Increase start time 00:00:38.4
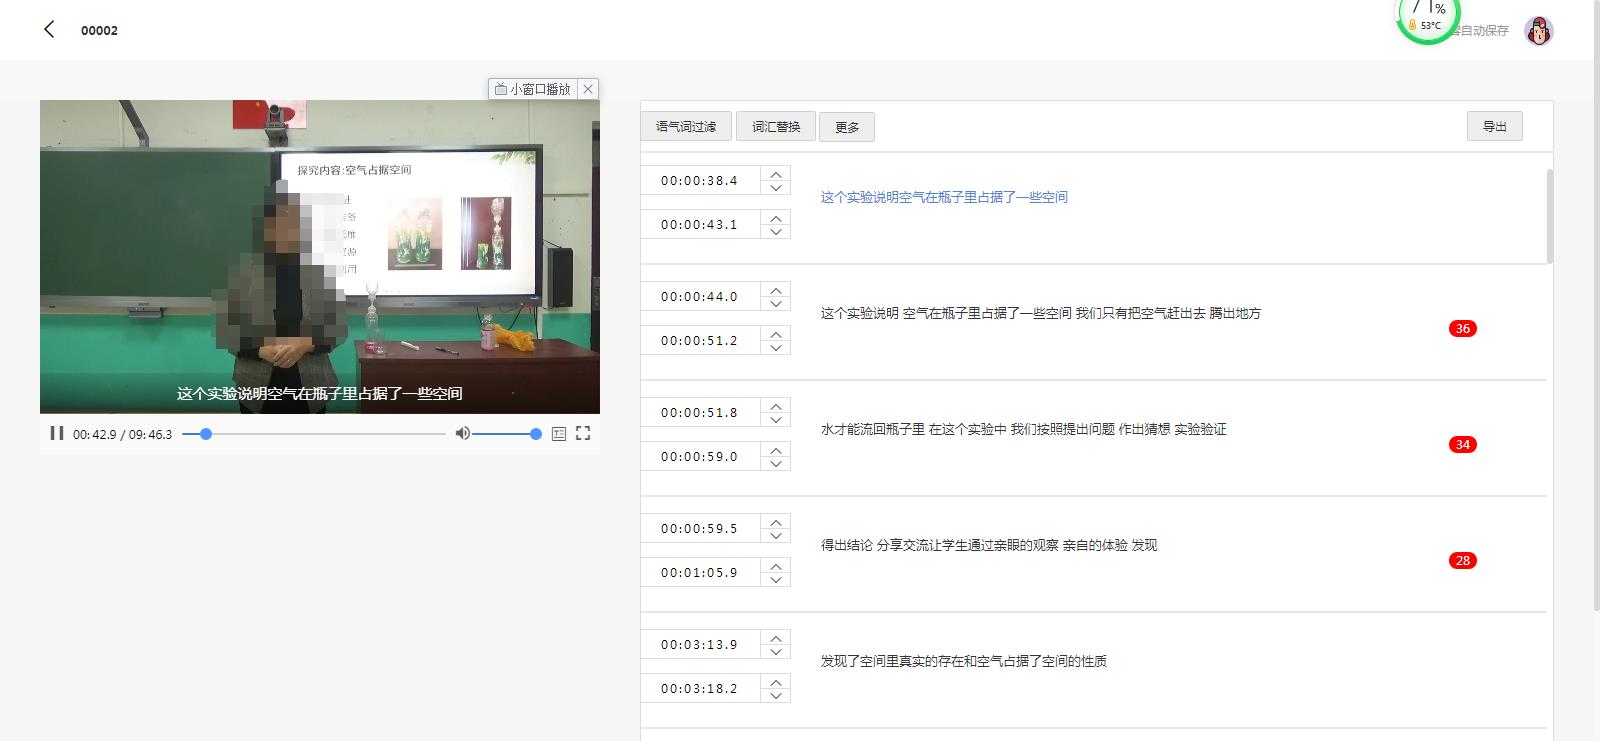The width and height of the screenshot is (1600, 741). (776, 173)
